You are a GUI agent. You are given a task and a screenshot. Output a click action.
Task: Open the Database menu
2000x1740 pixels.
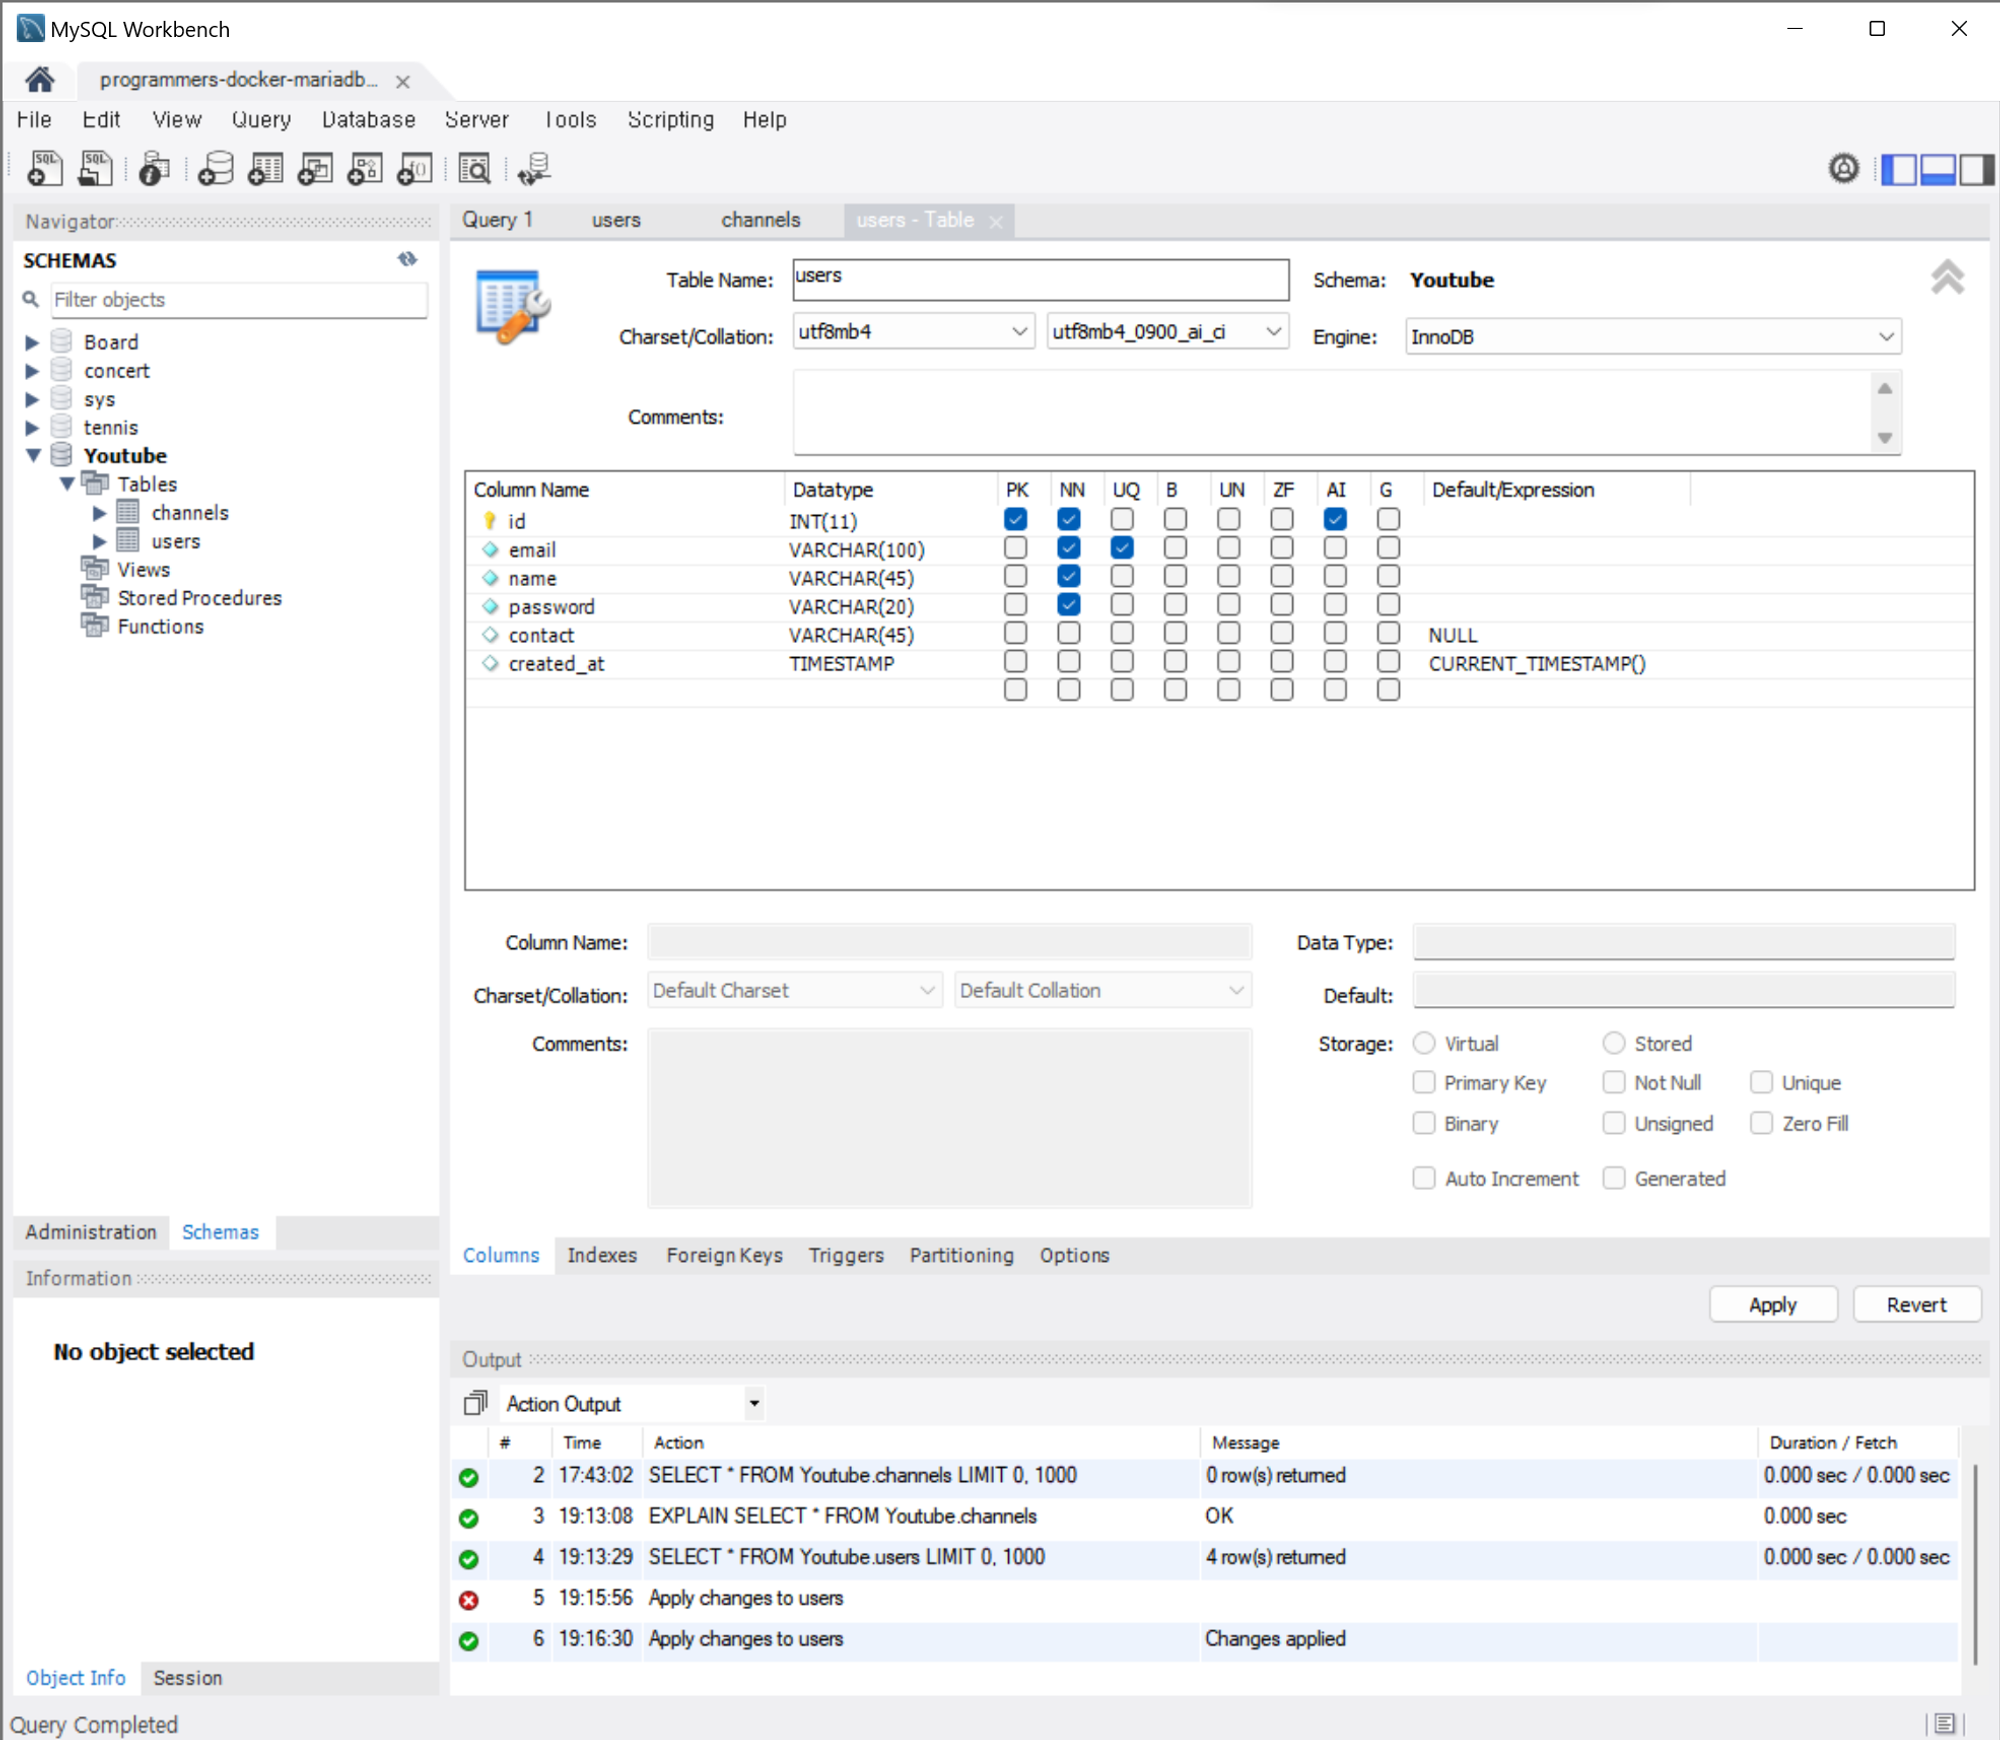pyautogui.click(x=368, y=119)
